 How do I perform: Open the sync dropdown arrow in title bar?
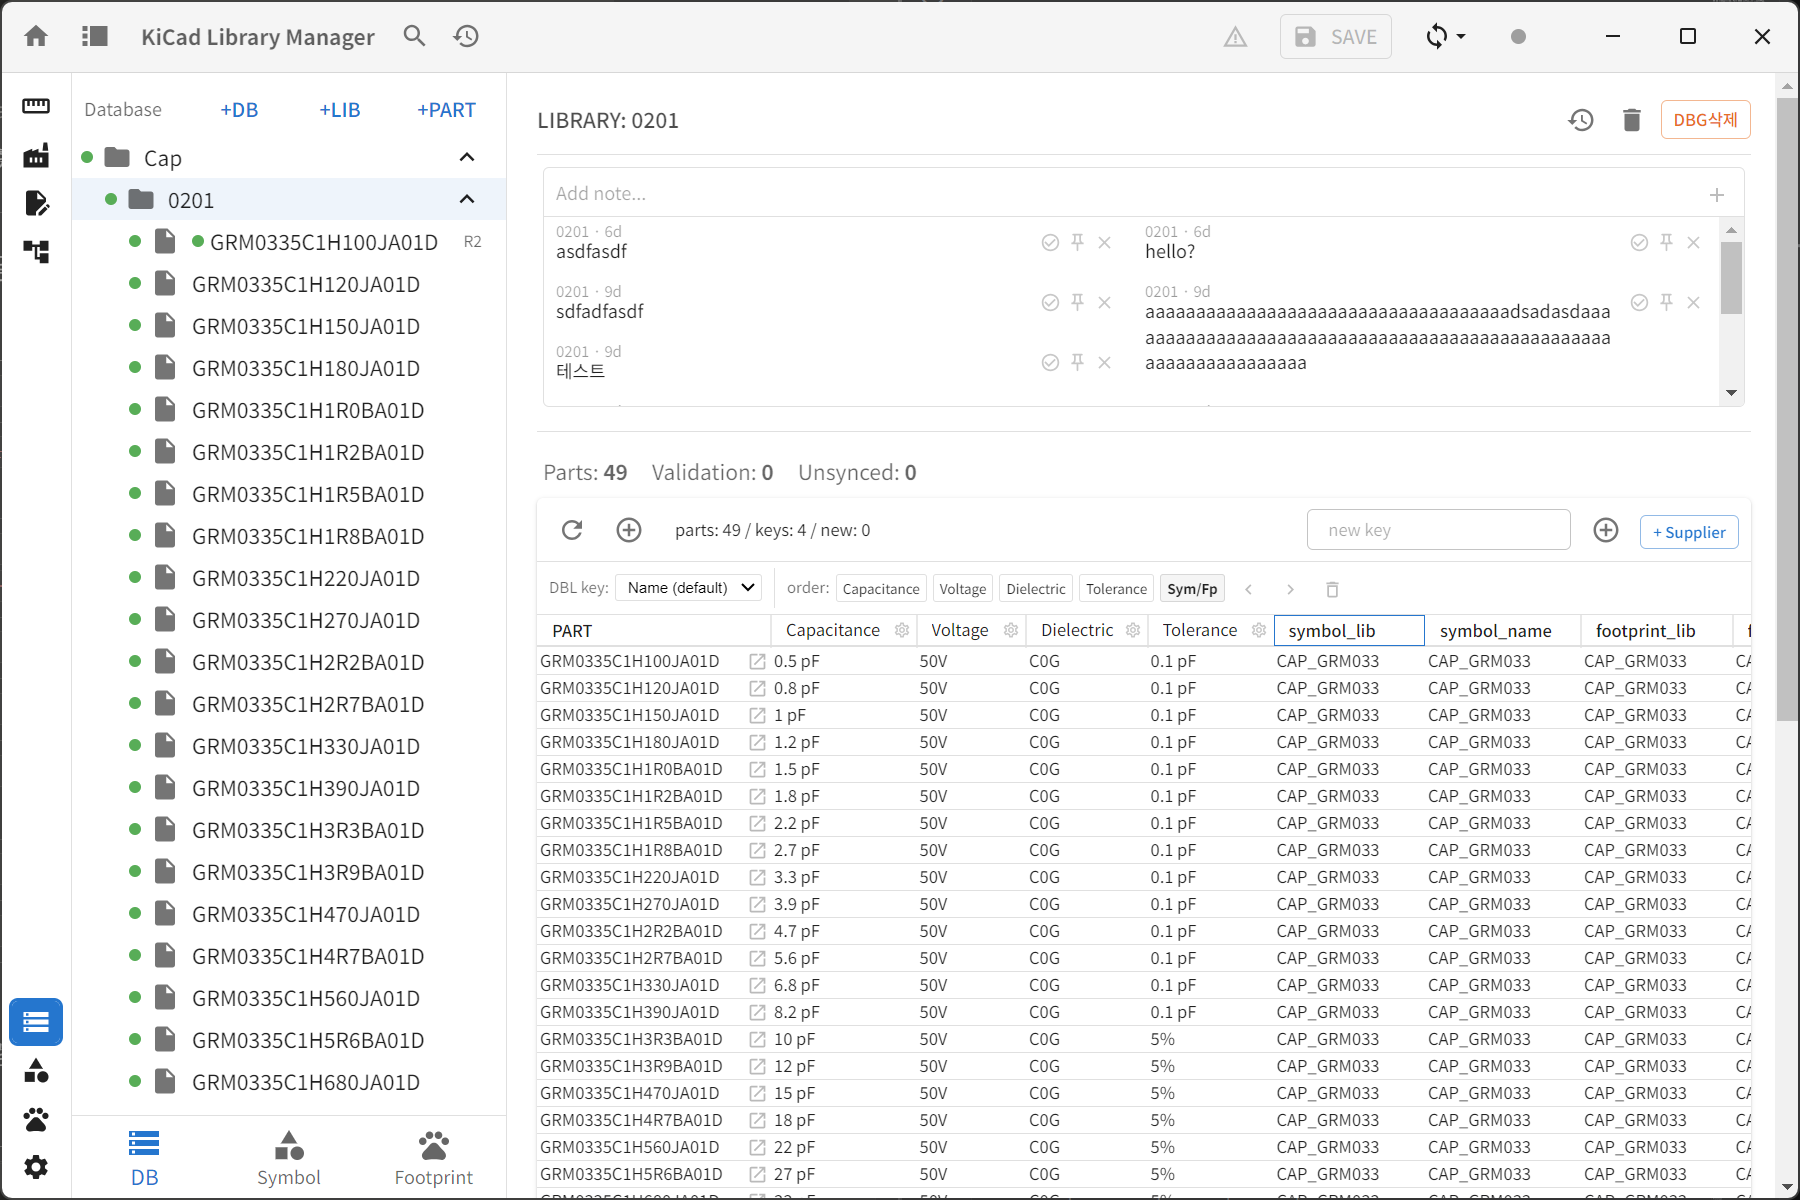click(x=1461, y=37)
